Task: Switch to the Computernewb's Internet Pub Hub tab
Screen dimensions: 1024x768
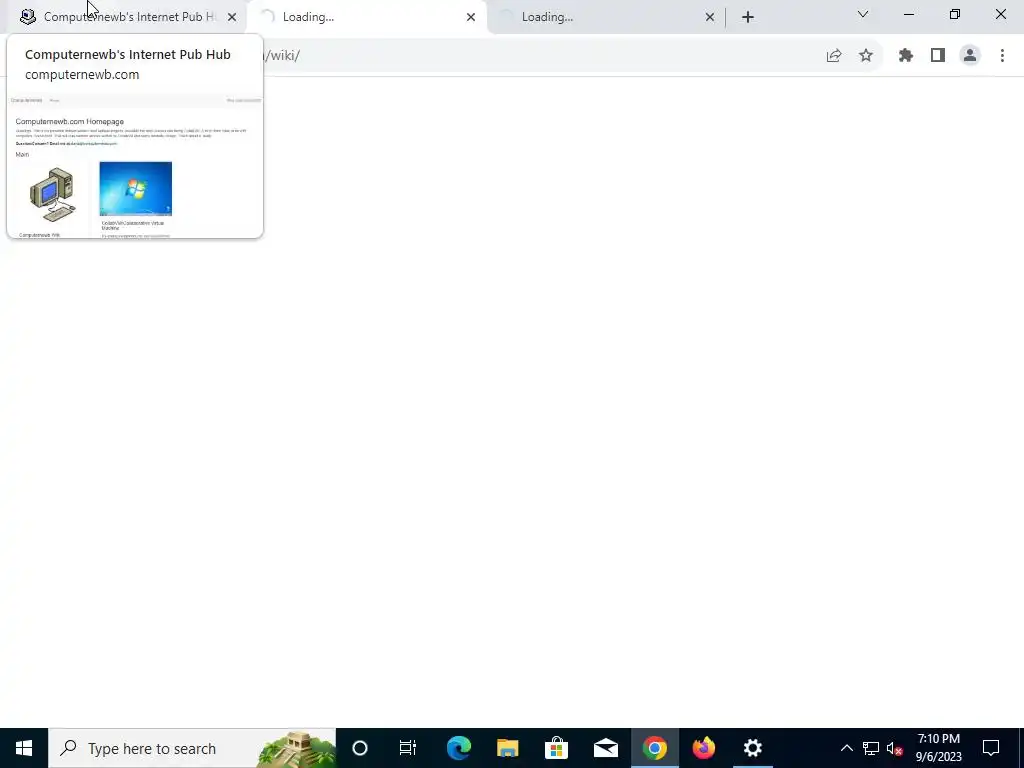Action: tap(127, 17)
